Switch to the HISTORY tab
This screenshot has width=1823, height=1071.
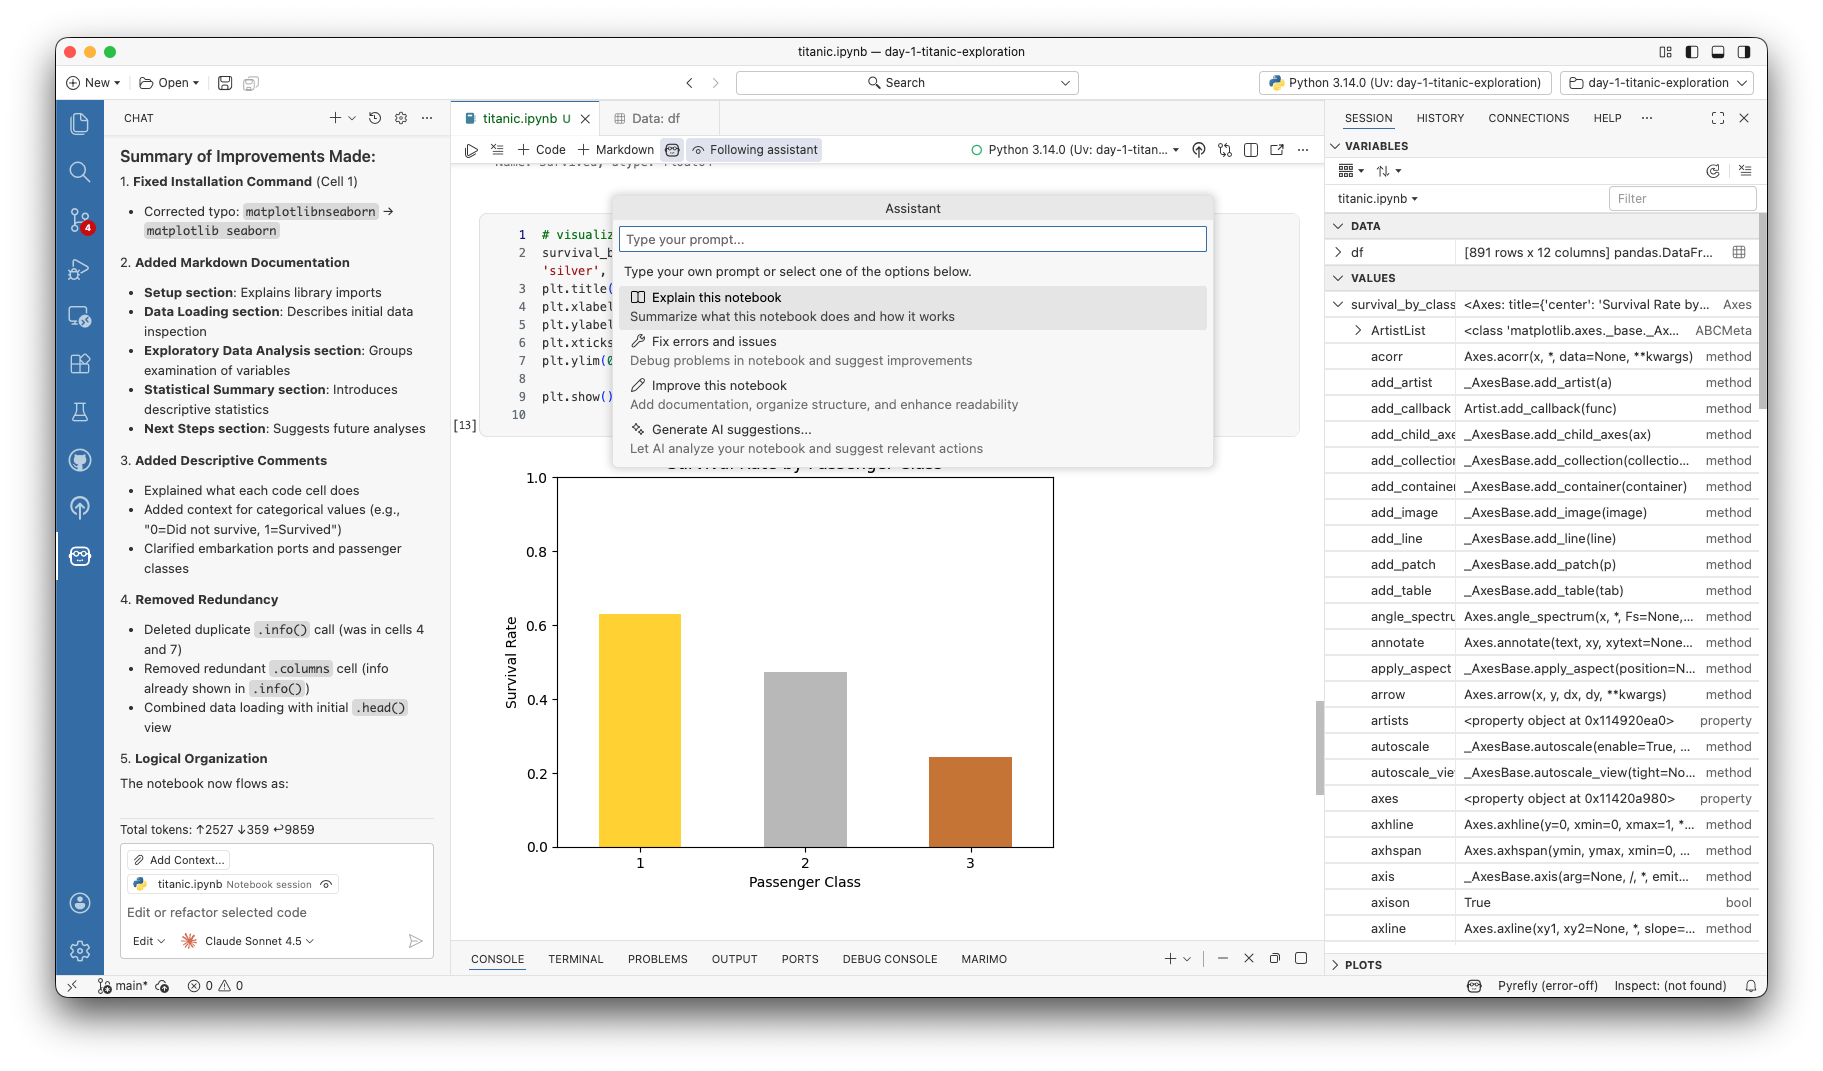pos(1440,118)
